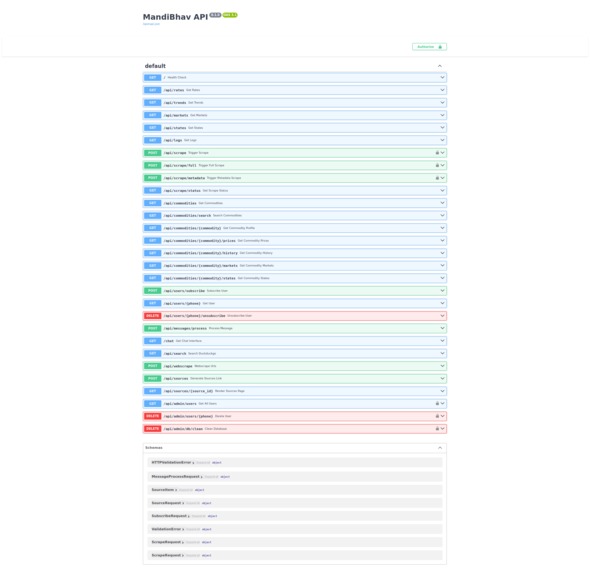Expand the /api/logs endpoint chevron
This screenshot has width=590, height=573.
[x=442, y=140]
